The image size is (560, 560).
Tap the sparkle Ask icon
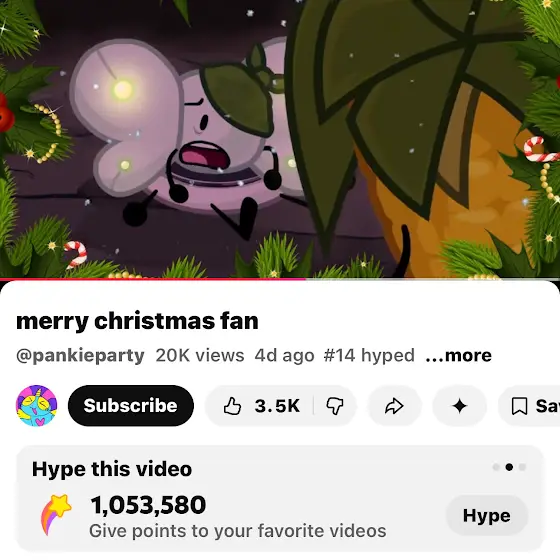(459, 406)
